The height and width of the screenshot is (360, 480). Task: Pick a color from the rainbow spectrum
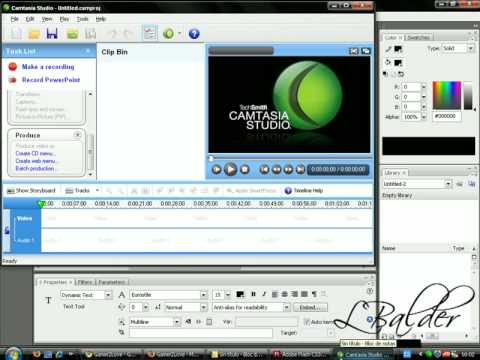coord(447,95)
